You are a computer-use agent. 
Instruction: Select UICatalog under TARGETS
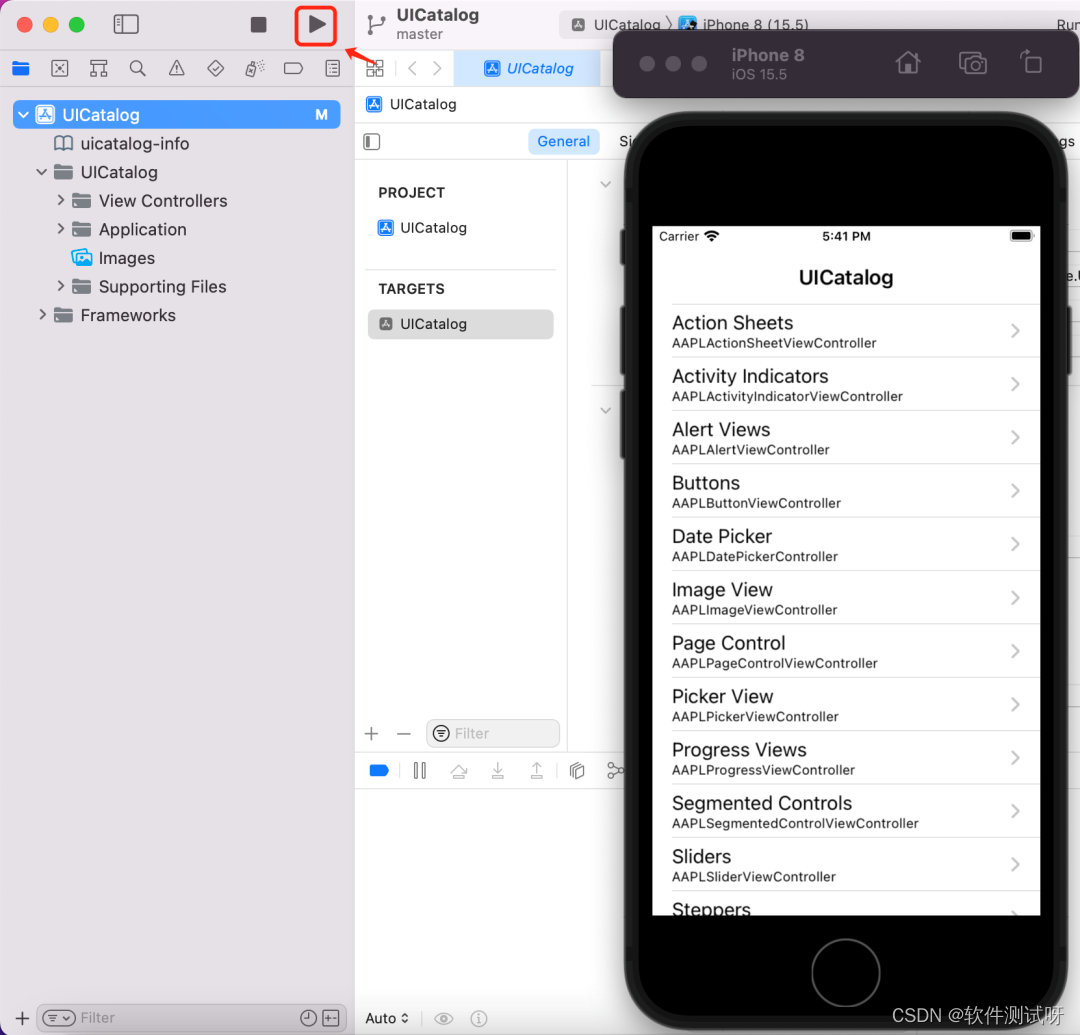click(x=460, y=324)
